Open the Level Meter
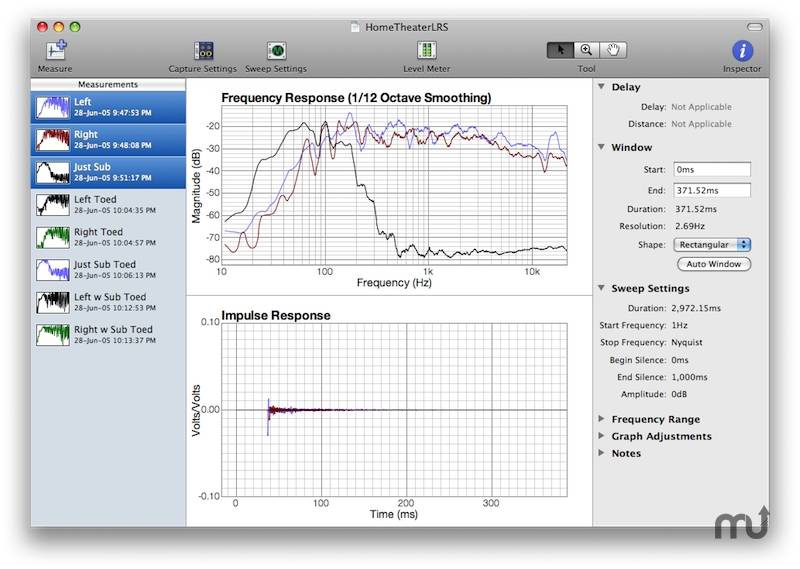This screenshot has height=569, width=800. (x=427, y=51)
